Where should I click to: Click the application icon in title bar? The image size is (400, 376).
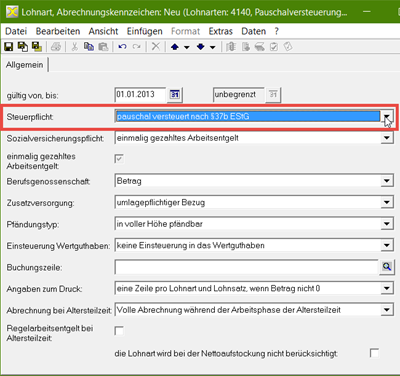12,12
